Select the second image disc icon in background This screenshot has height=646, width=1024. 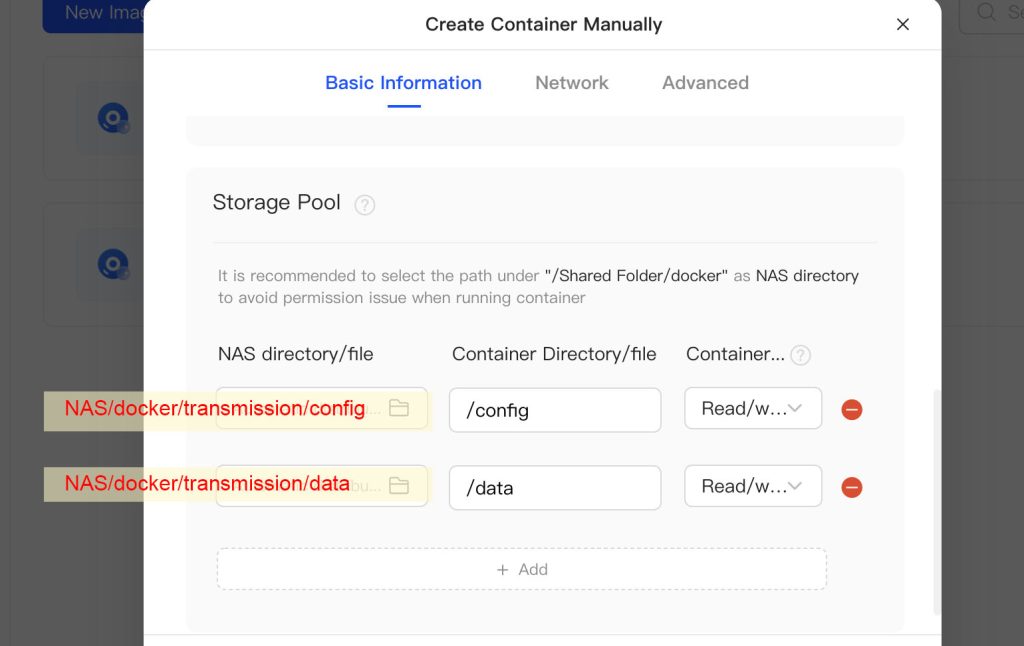click(112, 265)
